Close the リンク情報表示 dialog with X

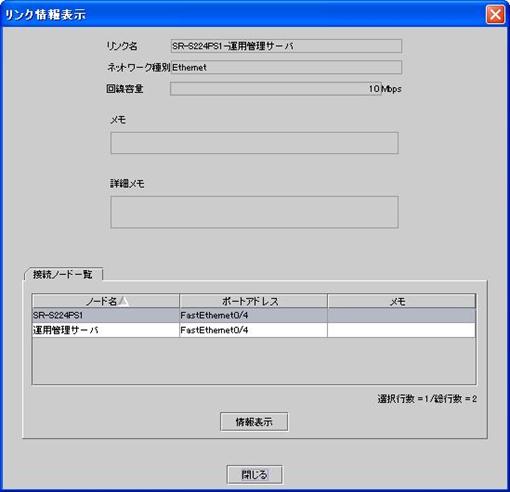(495, 15)
